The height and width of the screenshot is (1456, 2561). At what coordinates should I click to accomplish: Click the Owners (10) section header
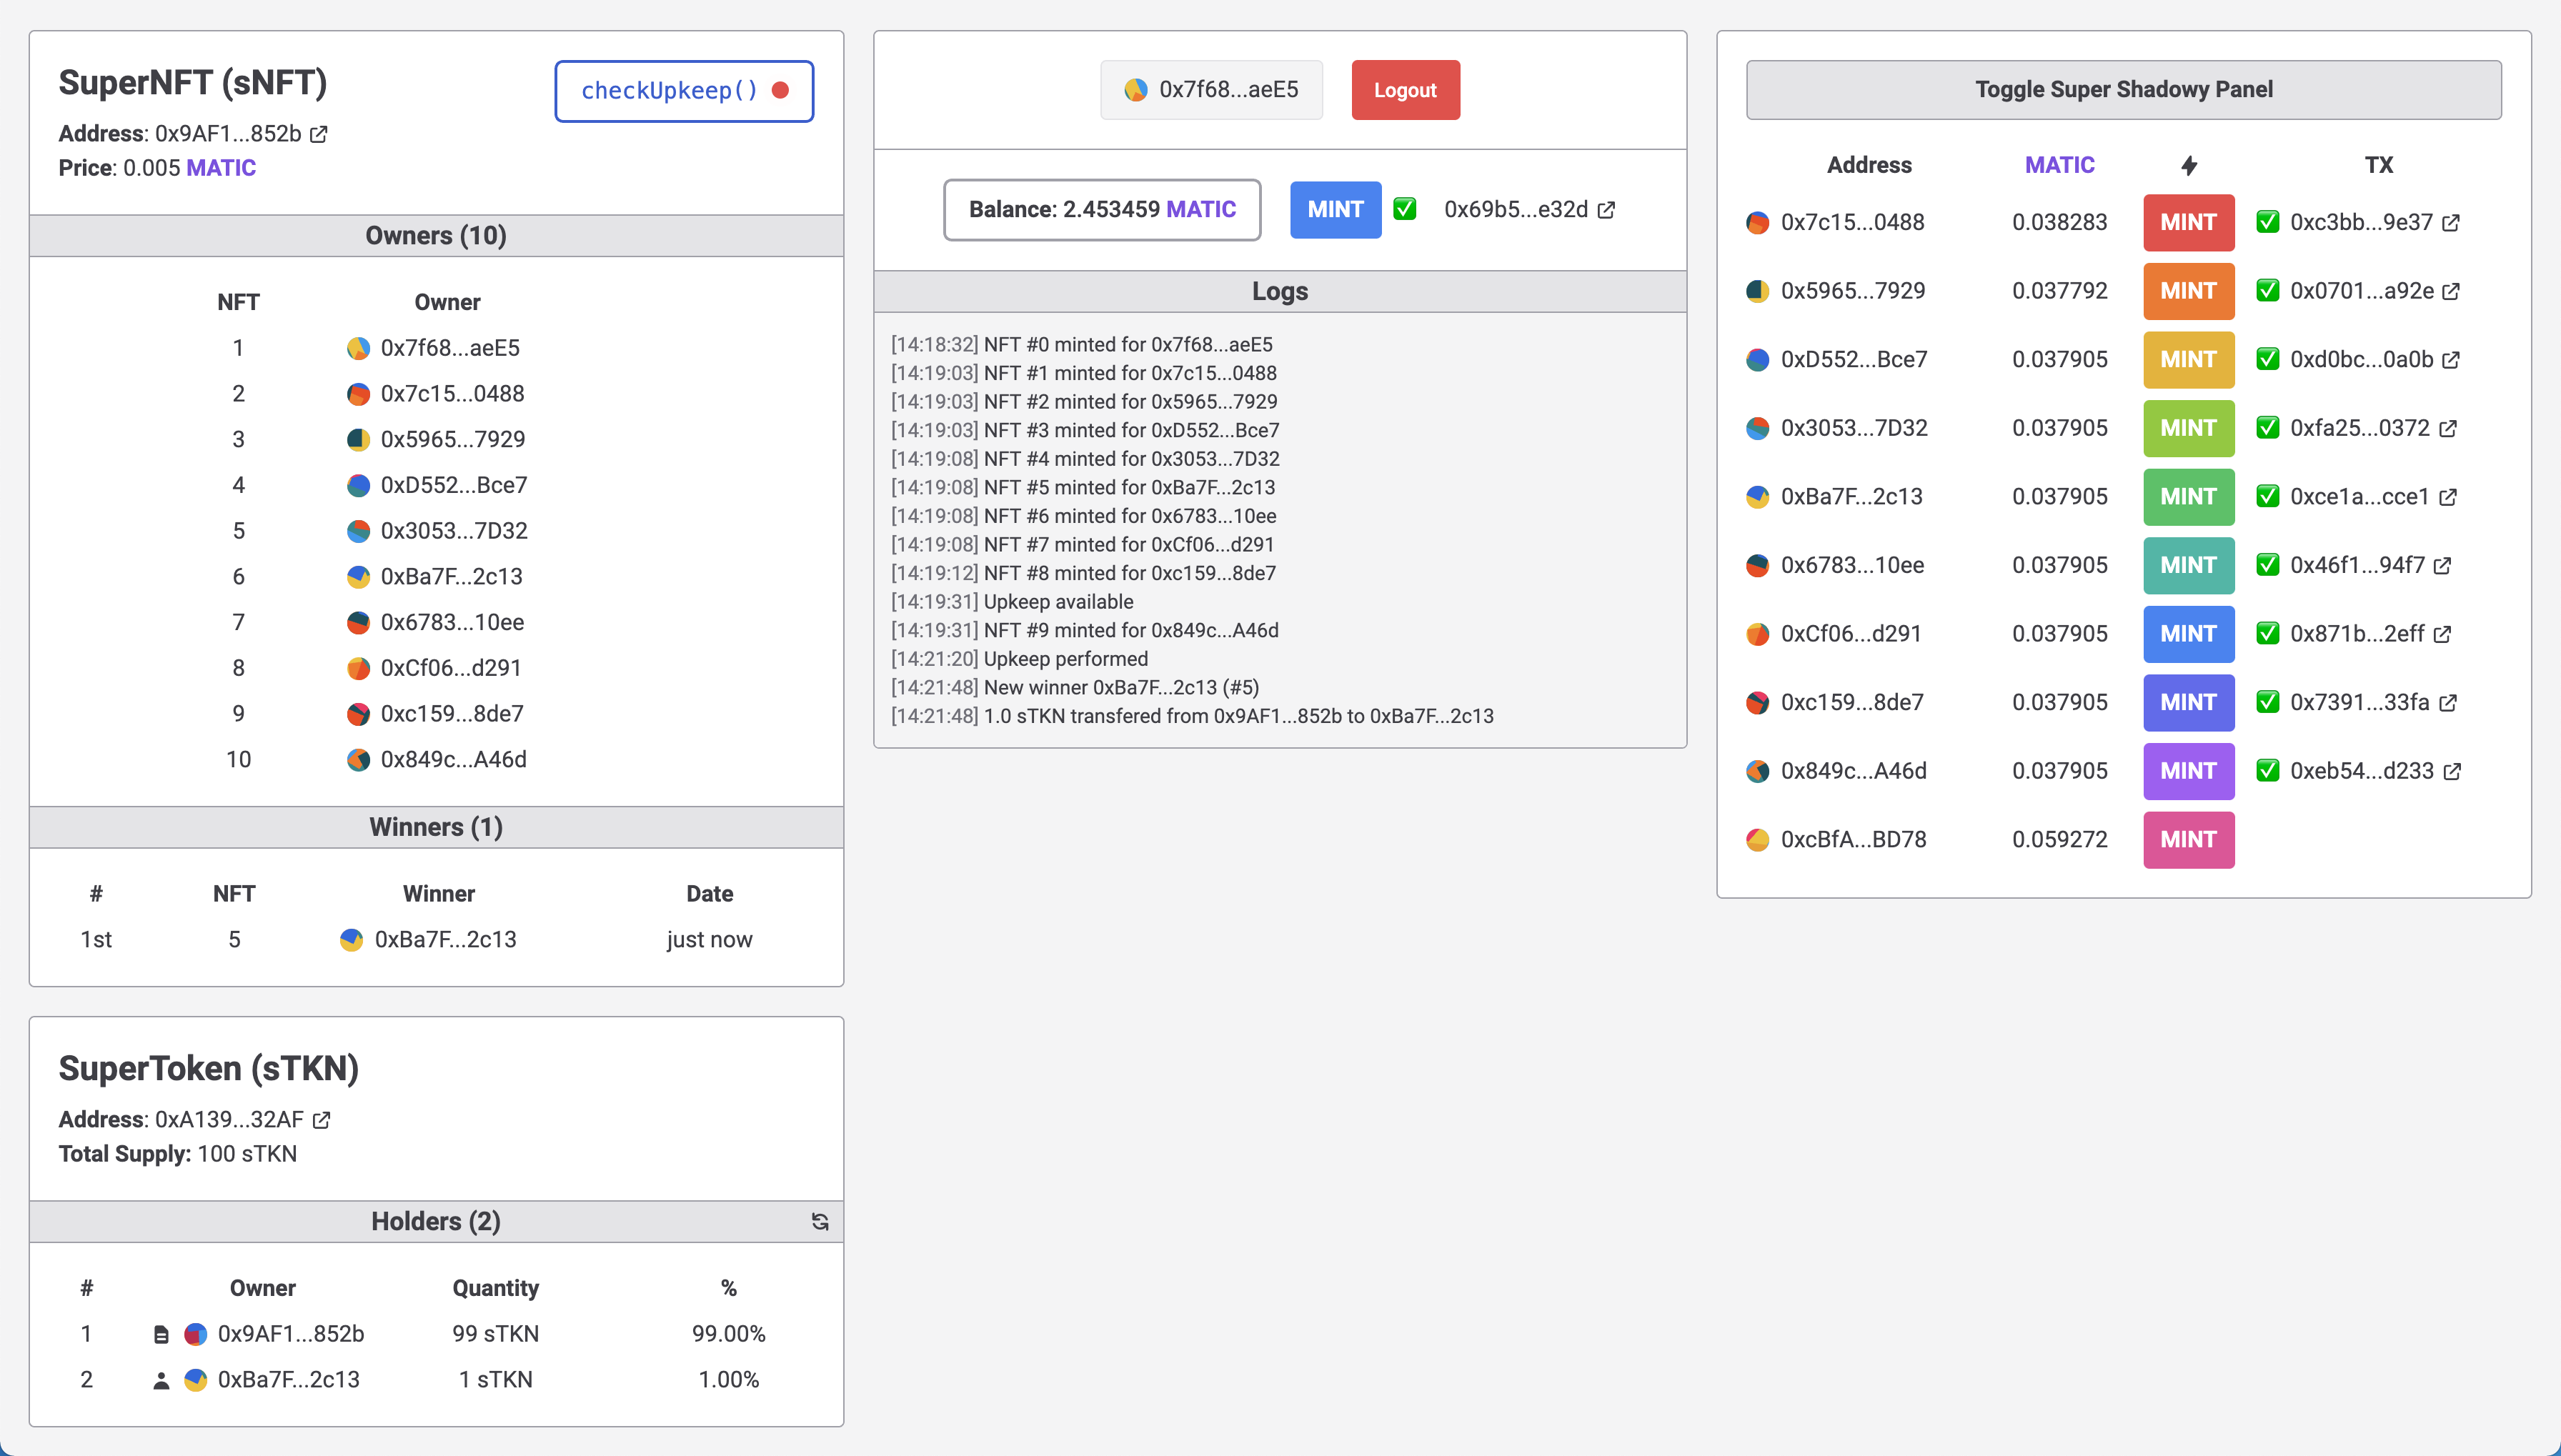[x=436, y=236]
